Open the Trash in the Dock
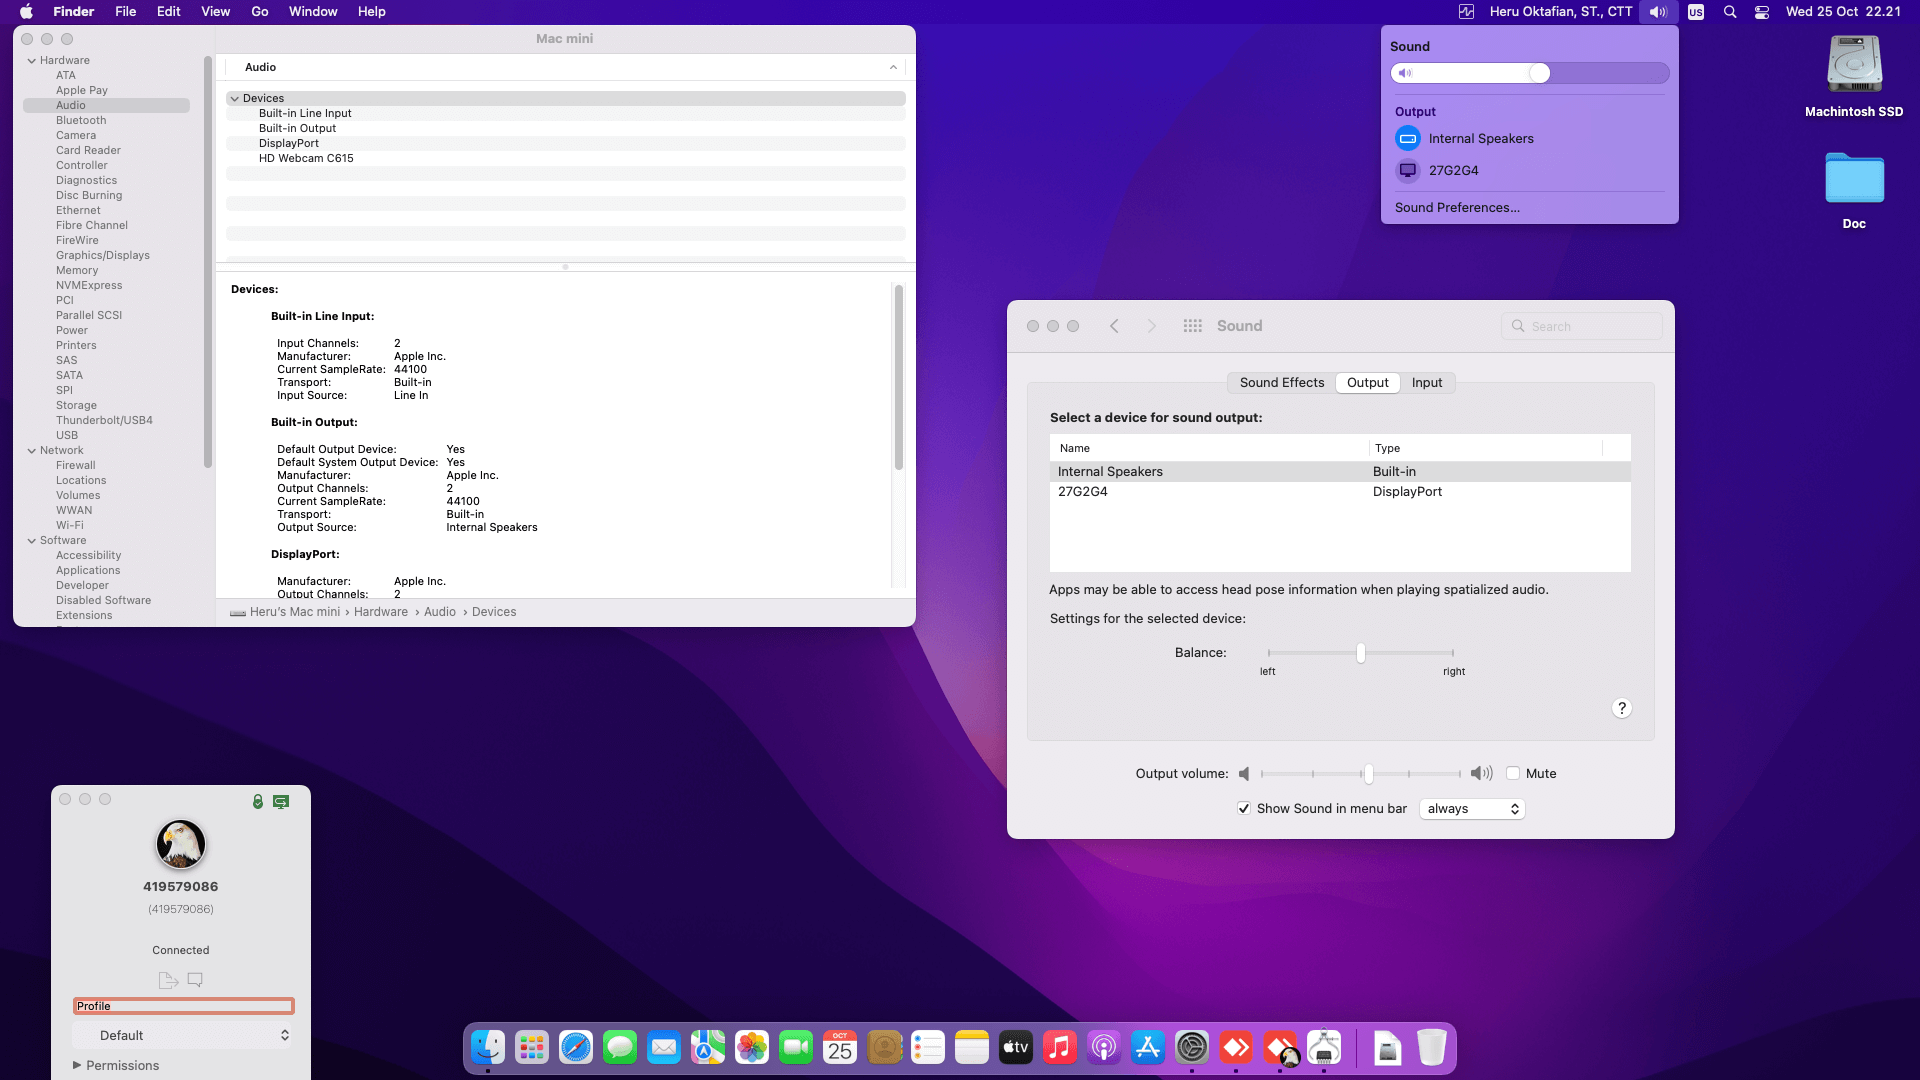Viewport: 1920px width, 1080px height. tap(1432, 1047)
